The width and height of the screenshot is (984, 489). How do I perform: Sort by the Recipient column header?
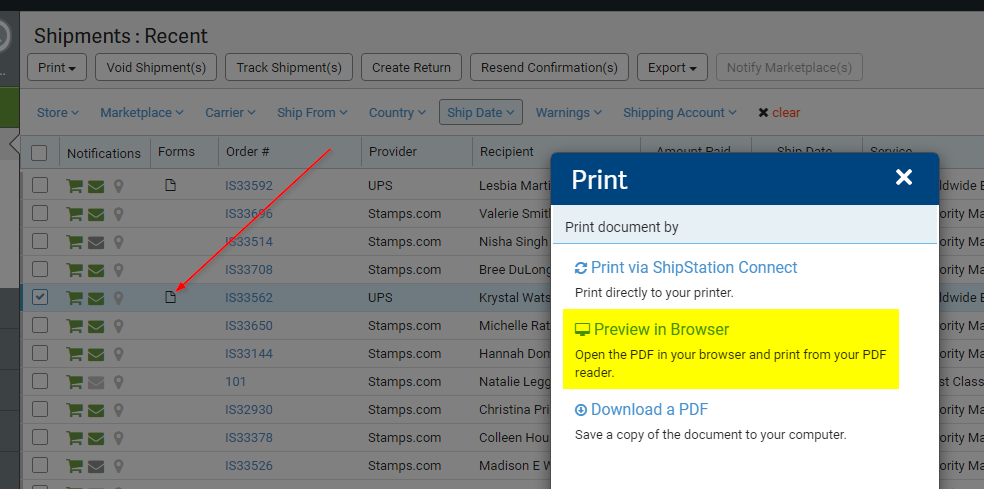pos(507,152)
